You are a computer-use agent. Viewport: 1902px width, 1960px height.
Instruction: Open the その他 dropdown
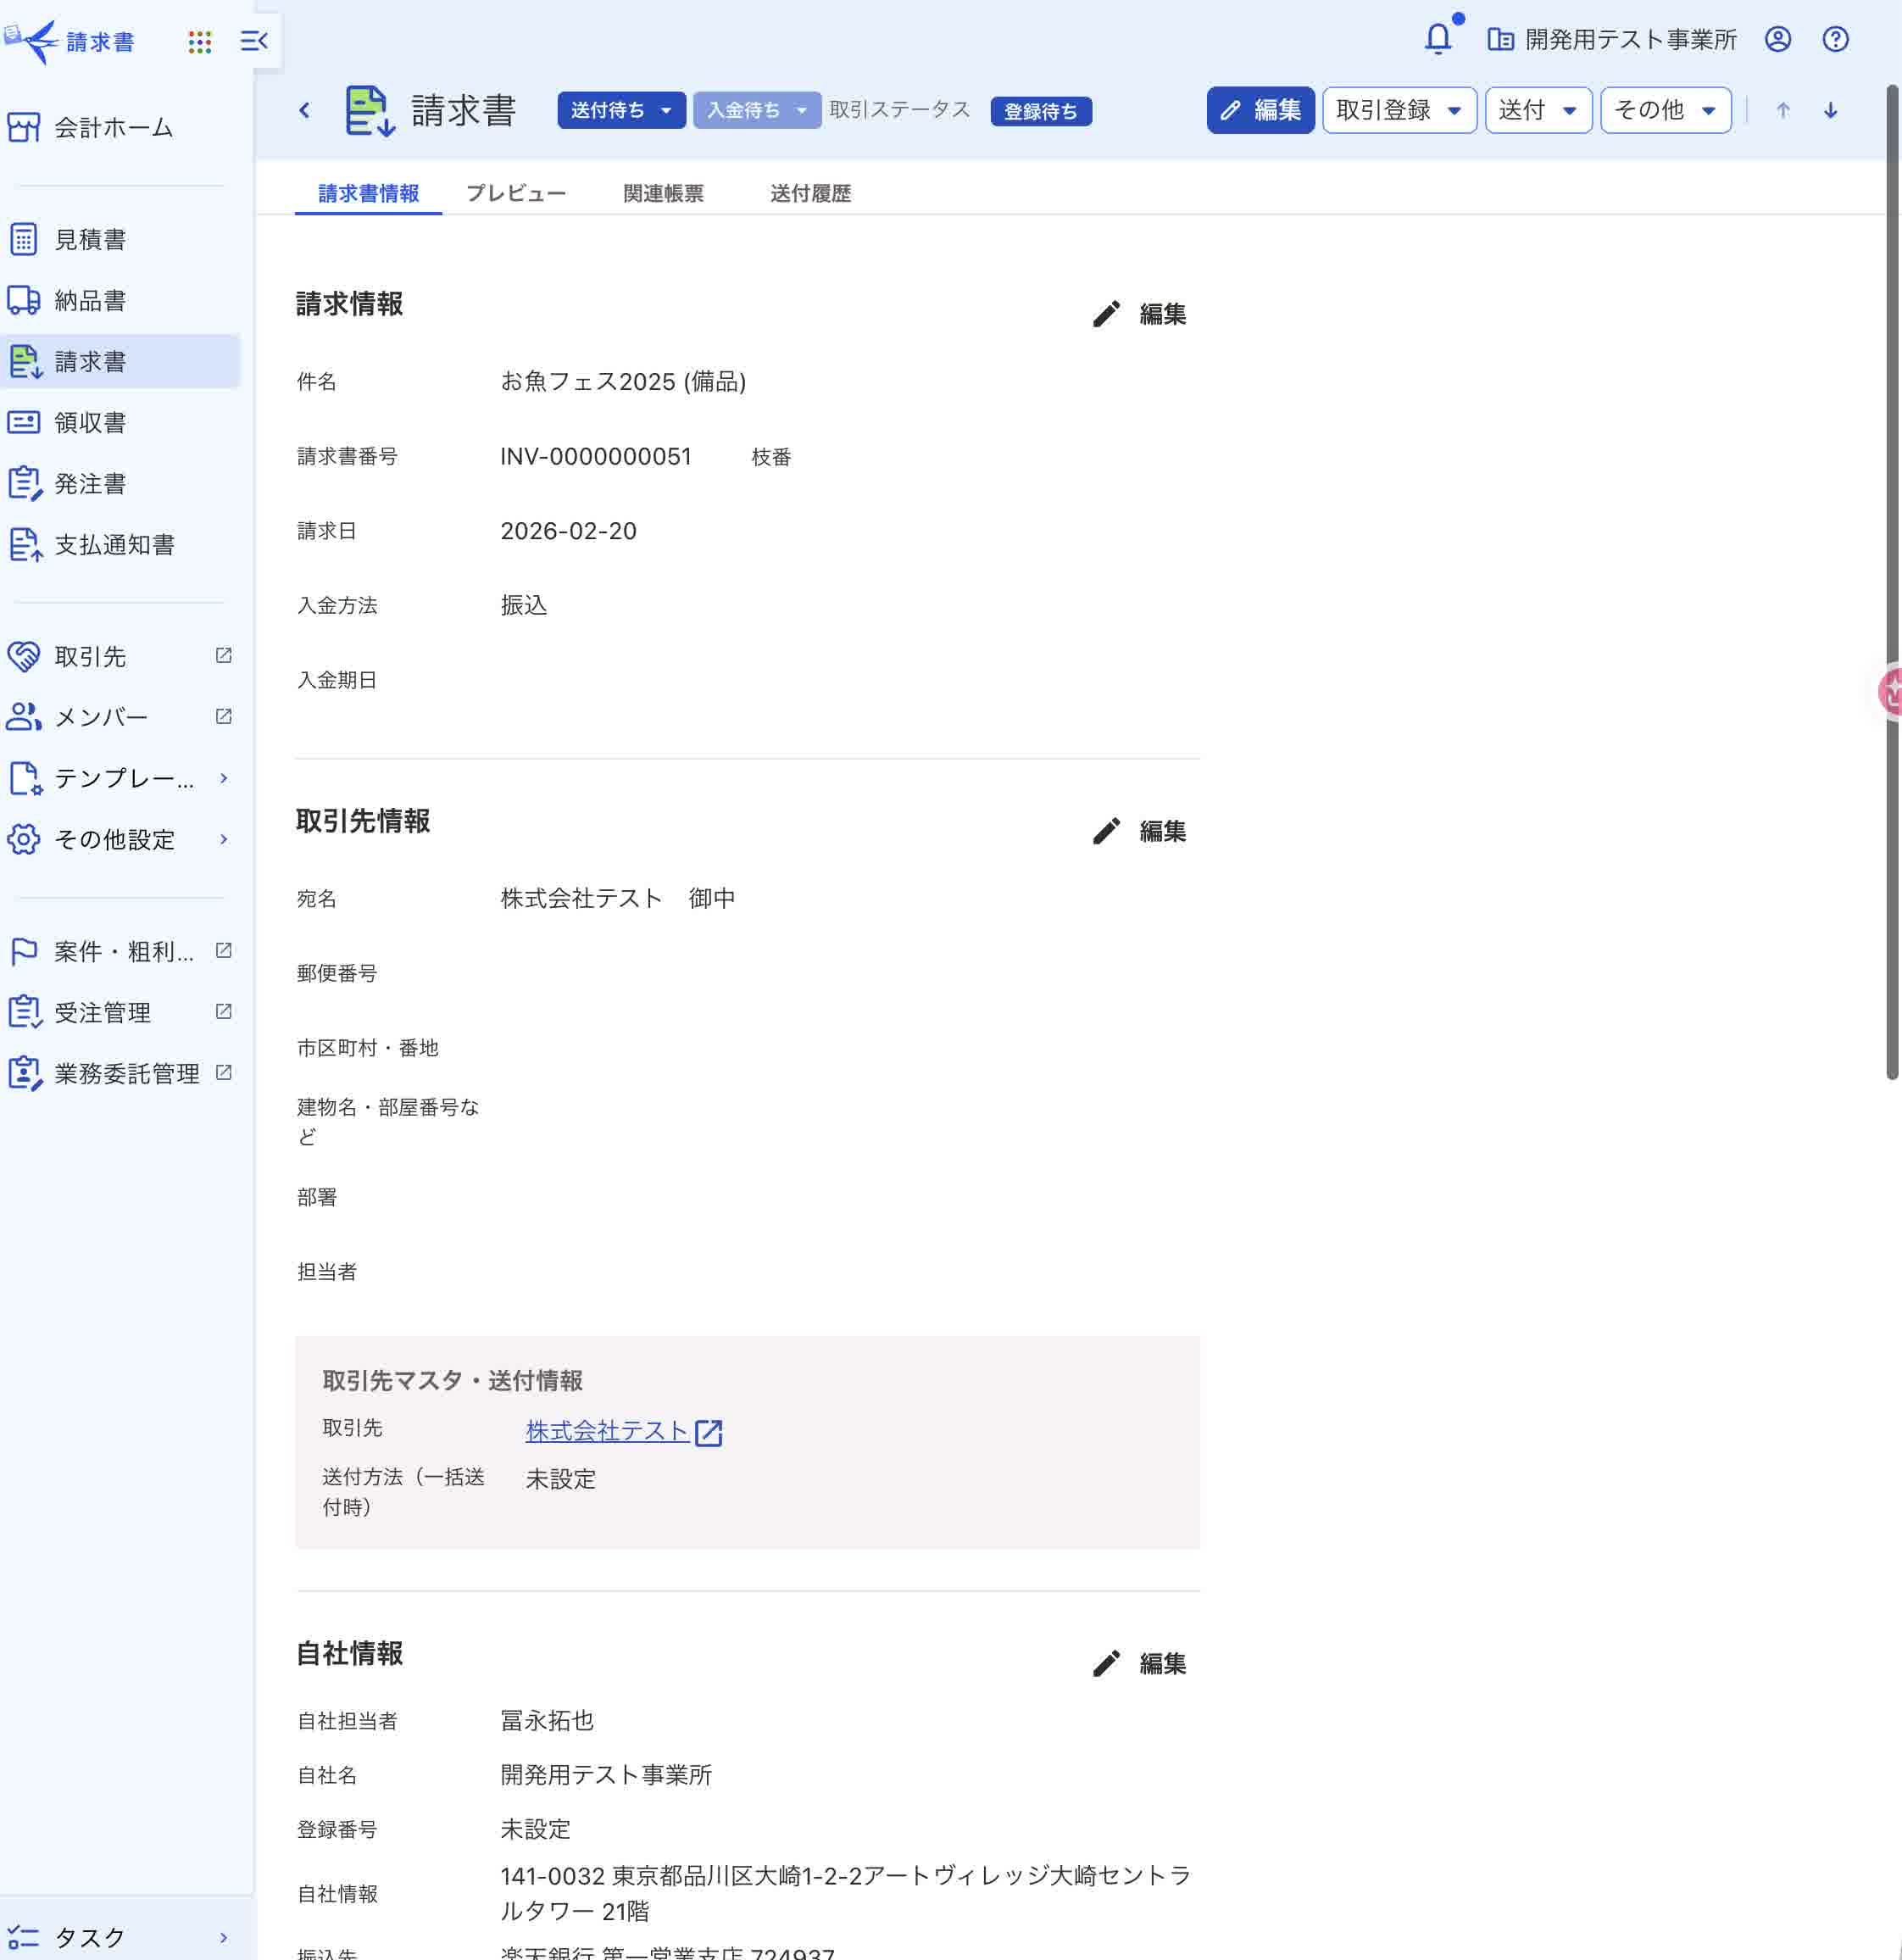tap(1664, 110)
